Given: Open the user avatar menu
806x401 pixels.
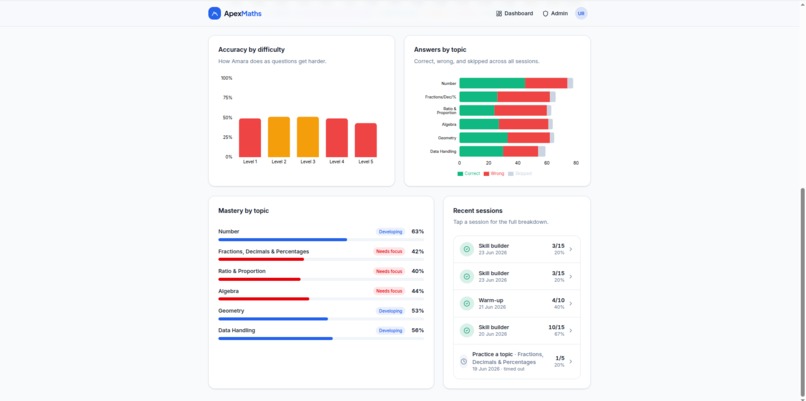Looking at the screenshot, I should tap(581, 13).
